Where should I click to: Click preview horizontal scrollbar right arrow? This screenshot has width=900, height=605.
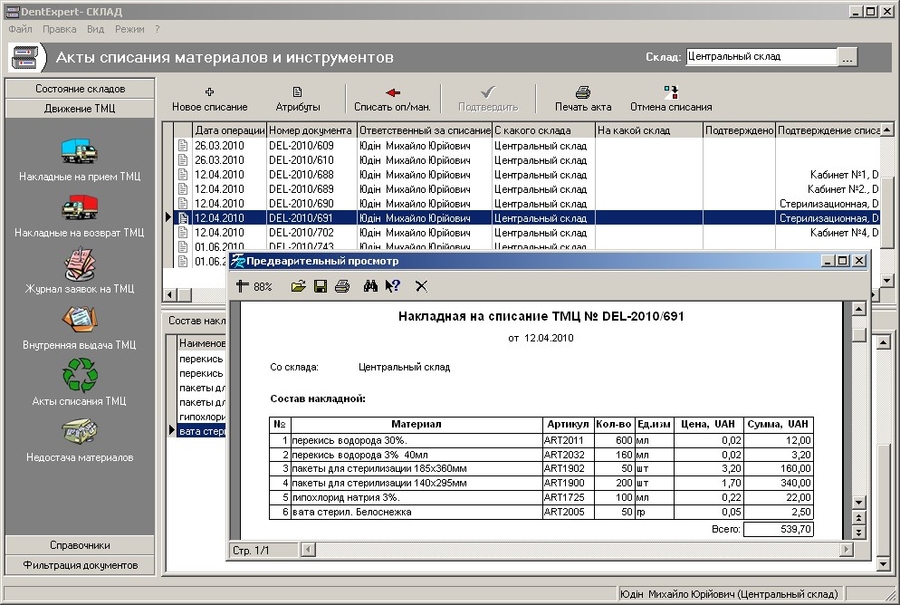coord(846,550)
